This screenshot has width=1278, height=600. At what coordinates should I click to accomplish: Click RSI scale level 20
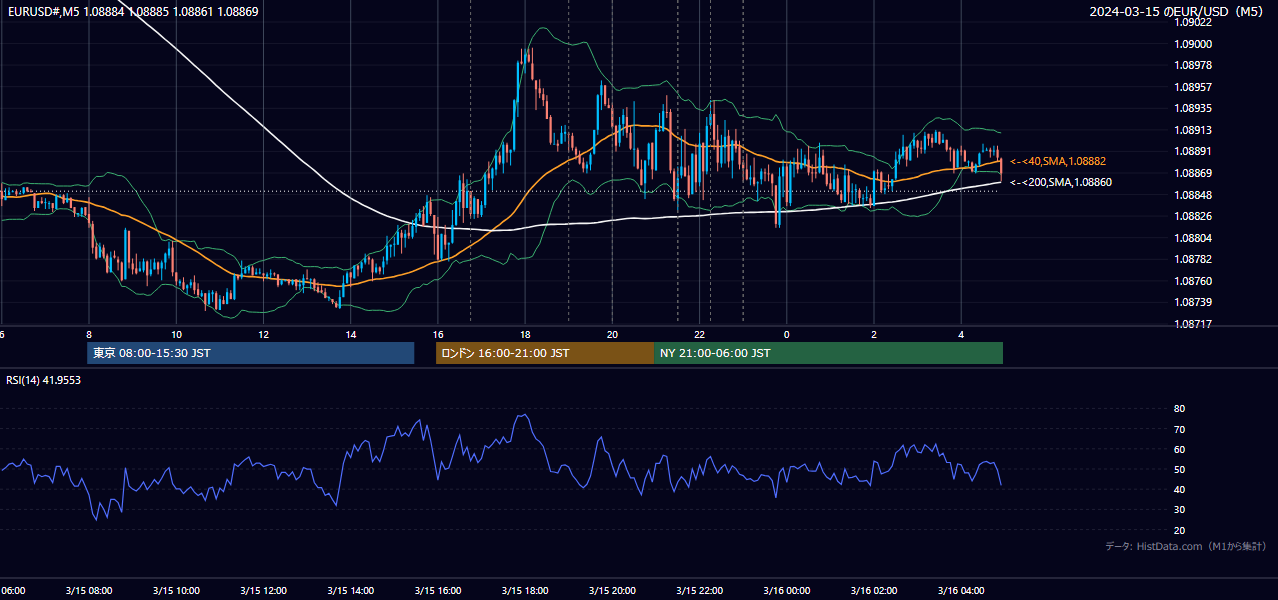tap(1179, 530)
